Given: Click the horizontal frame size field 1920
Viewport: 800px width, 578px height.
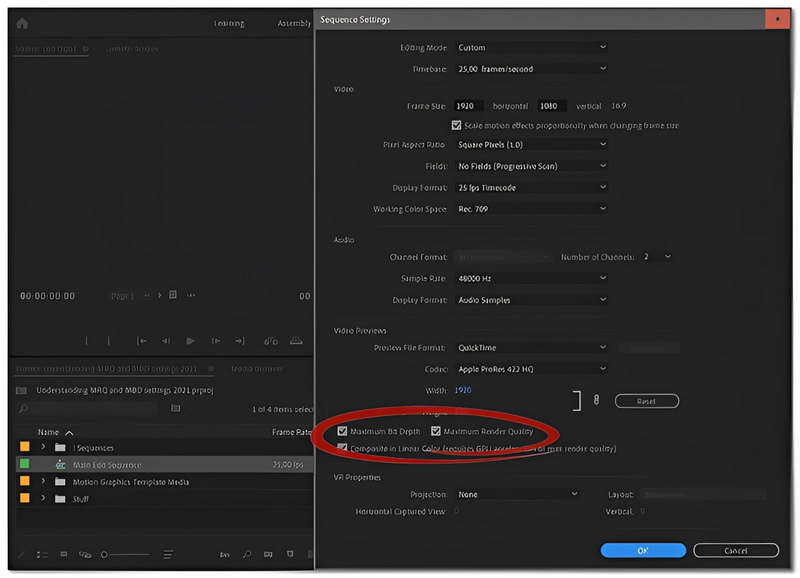Looking at the screenshot, I should point(468,106).
